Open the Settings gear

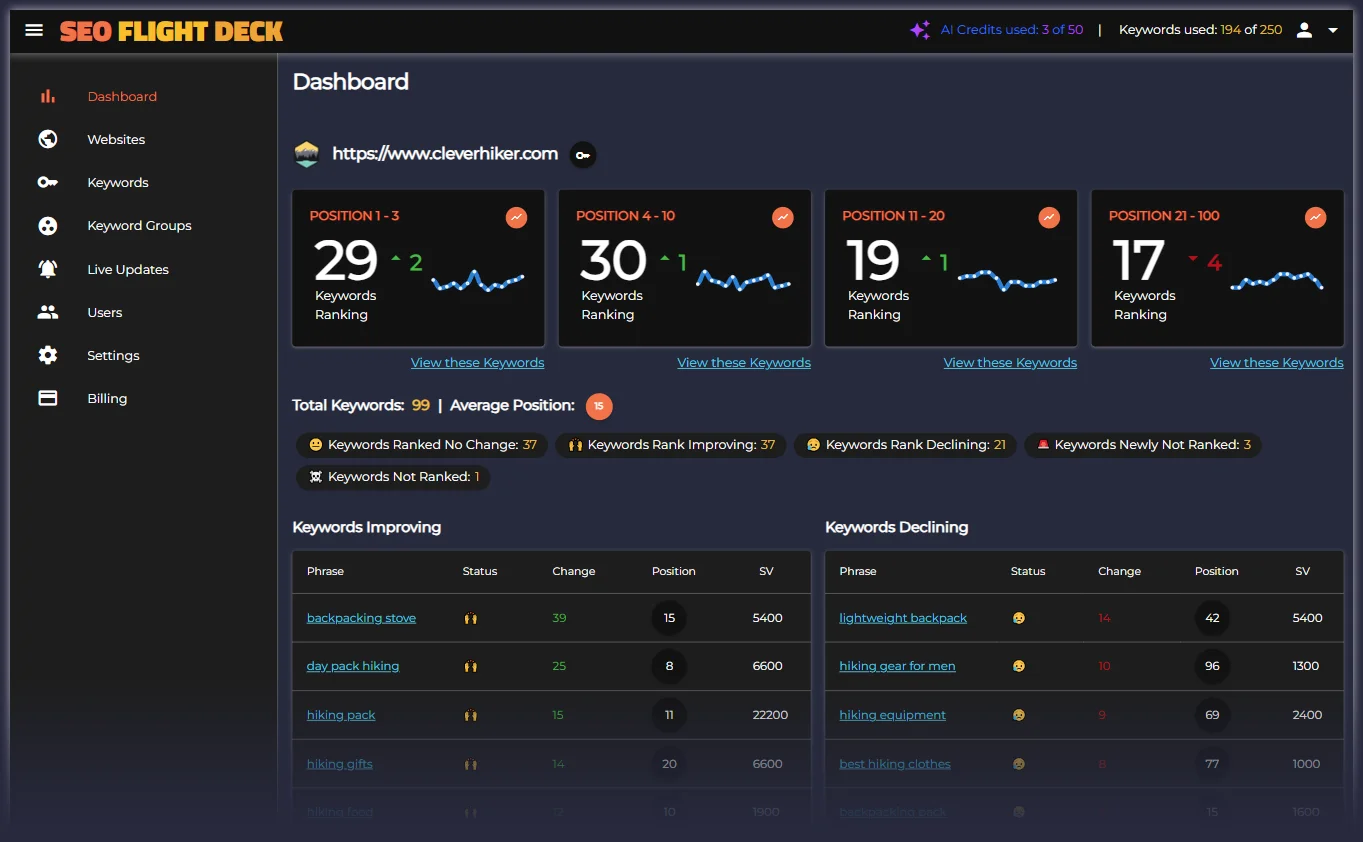pyautogui.click(x=47, y=355)
